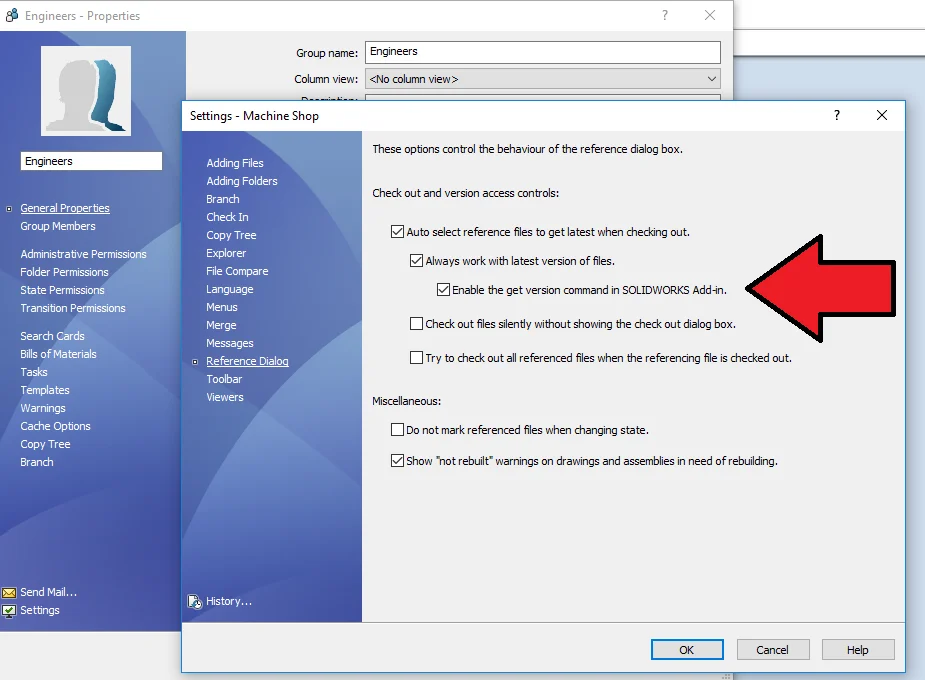Click the History icon in Settings dialog
This screenshot has width=925, height=680.
click(195, 601)
